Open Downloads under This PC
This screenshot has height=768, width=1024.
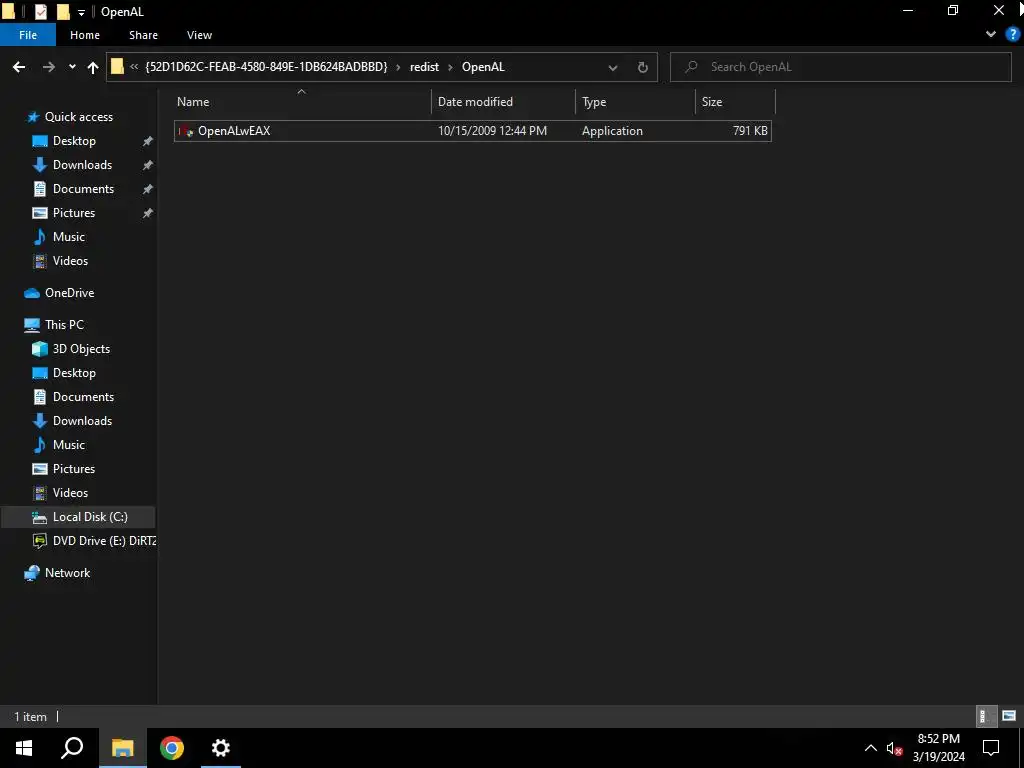(x=82, y=421)
